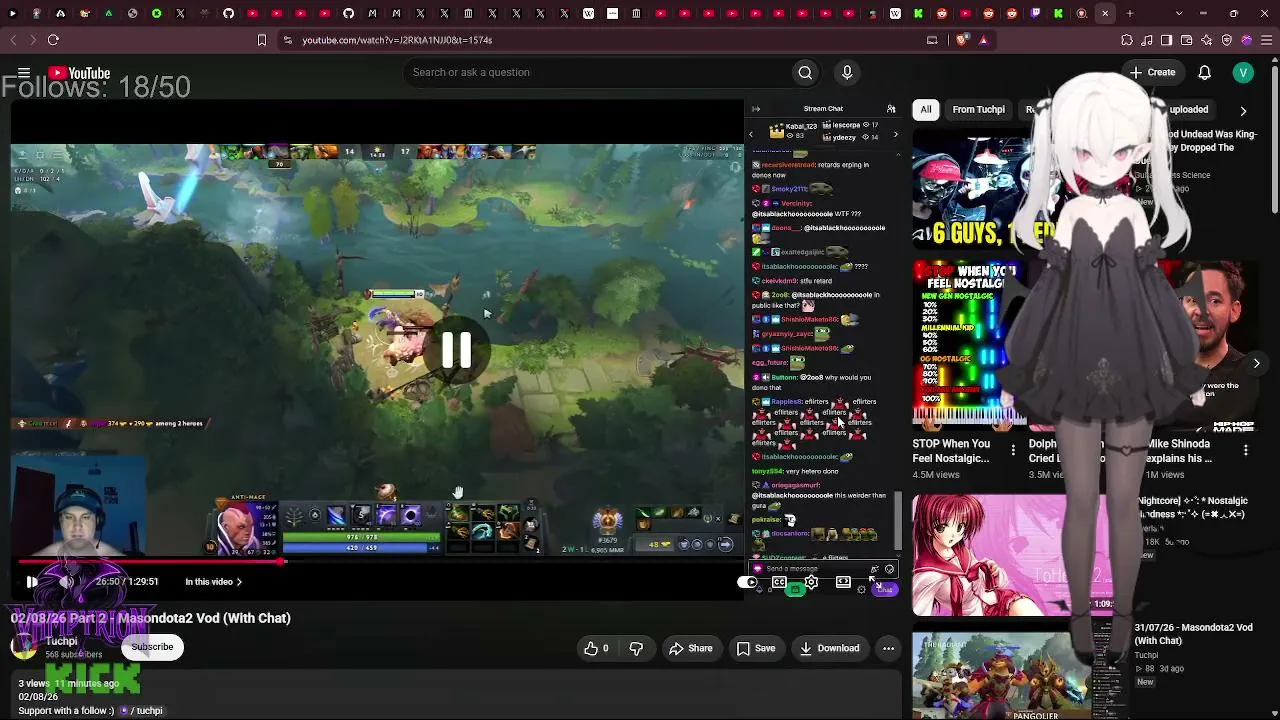Download the video
The image size is (1280, 720).
829,648
